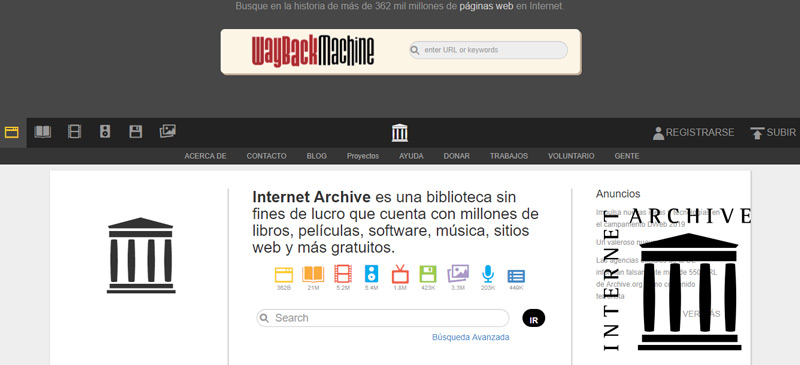Open the GENTE menu item

[627, 156]
